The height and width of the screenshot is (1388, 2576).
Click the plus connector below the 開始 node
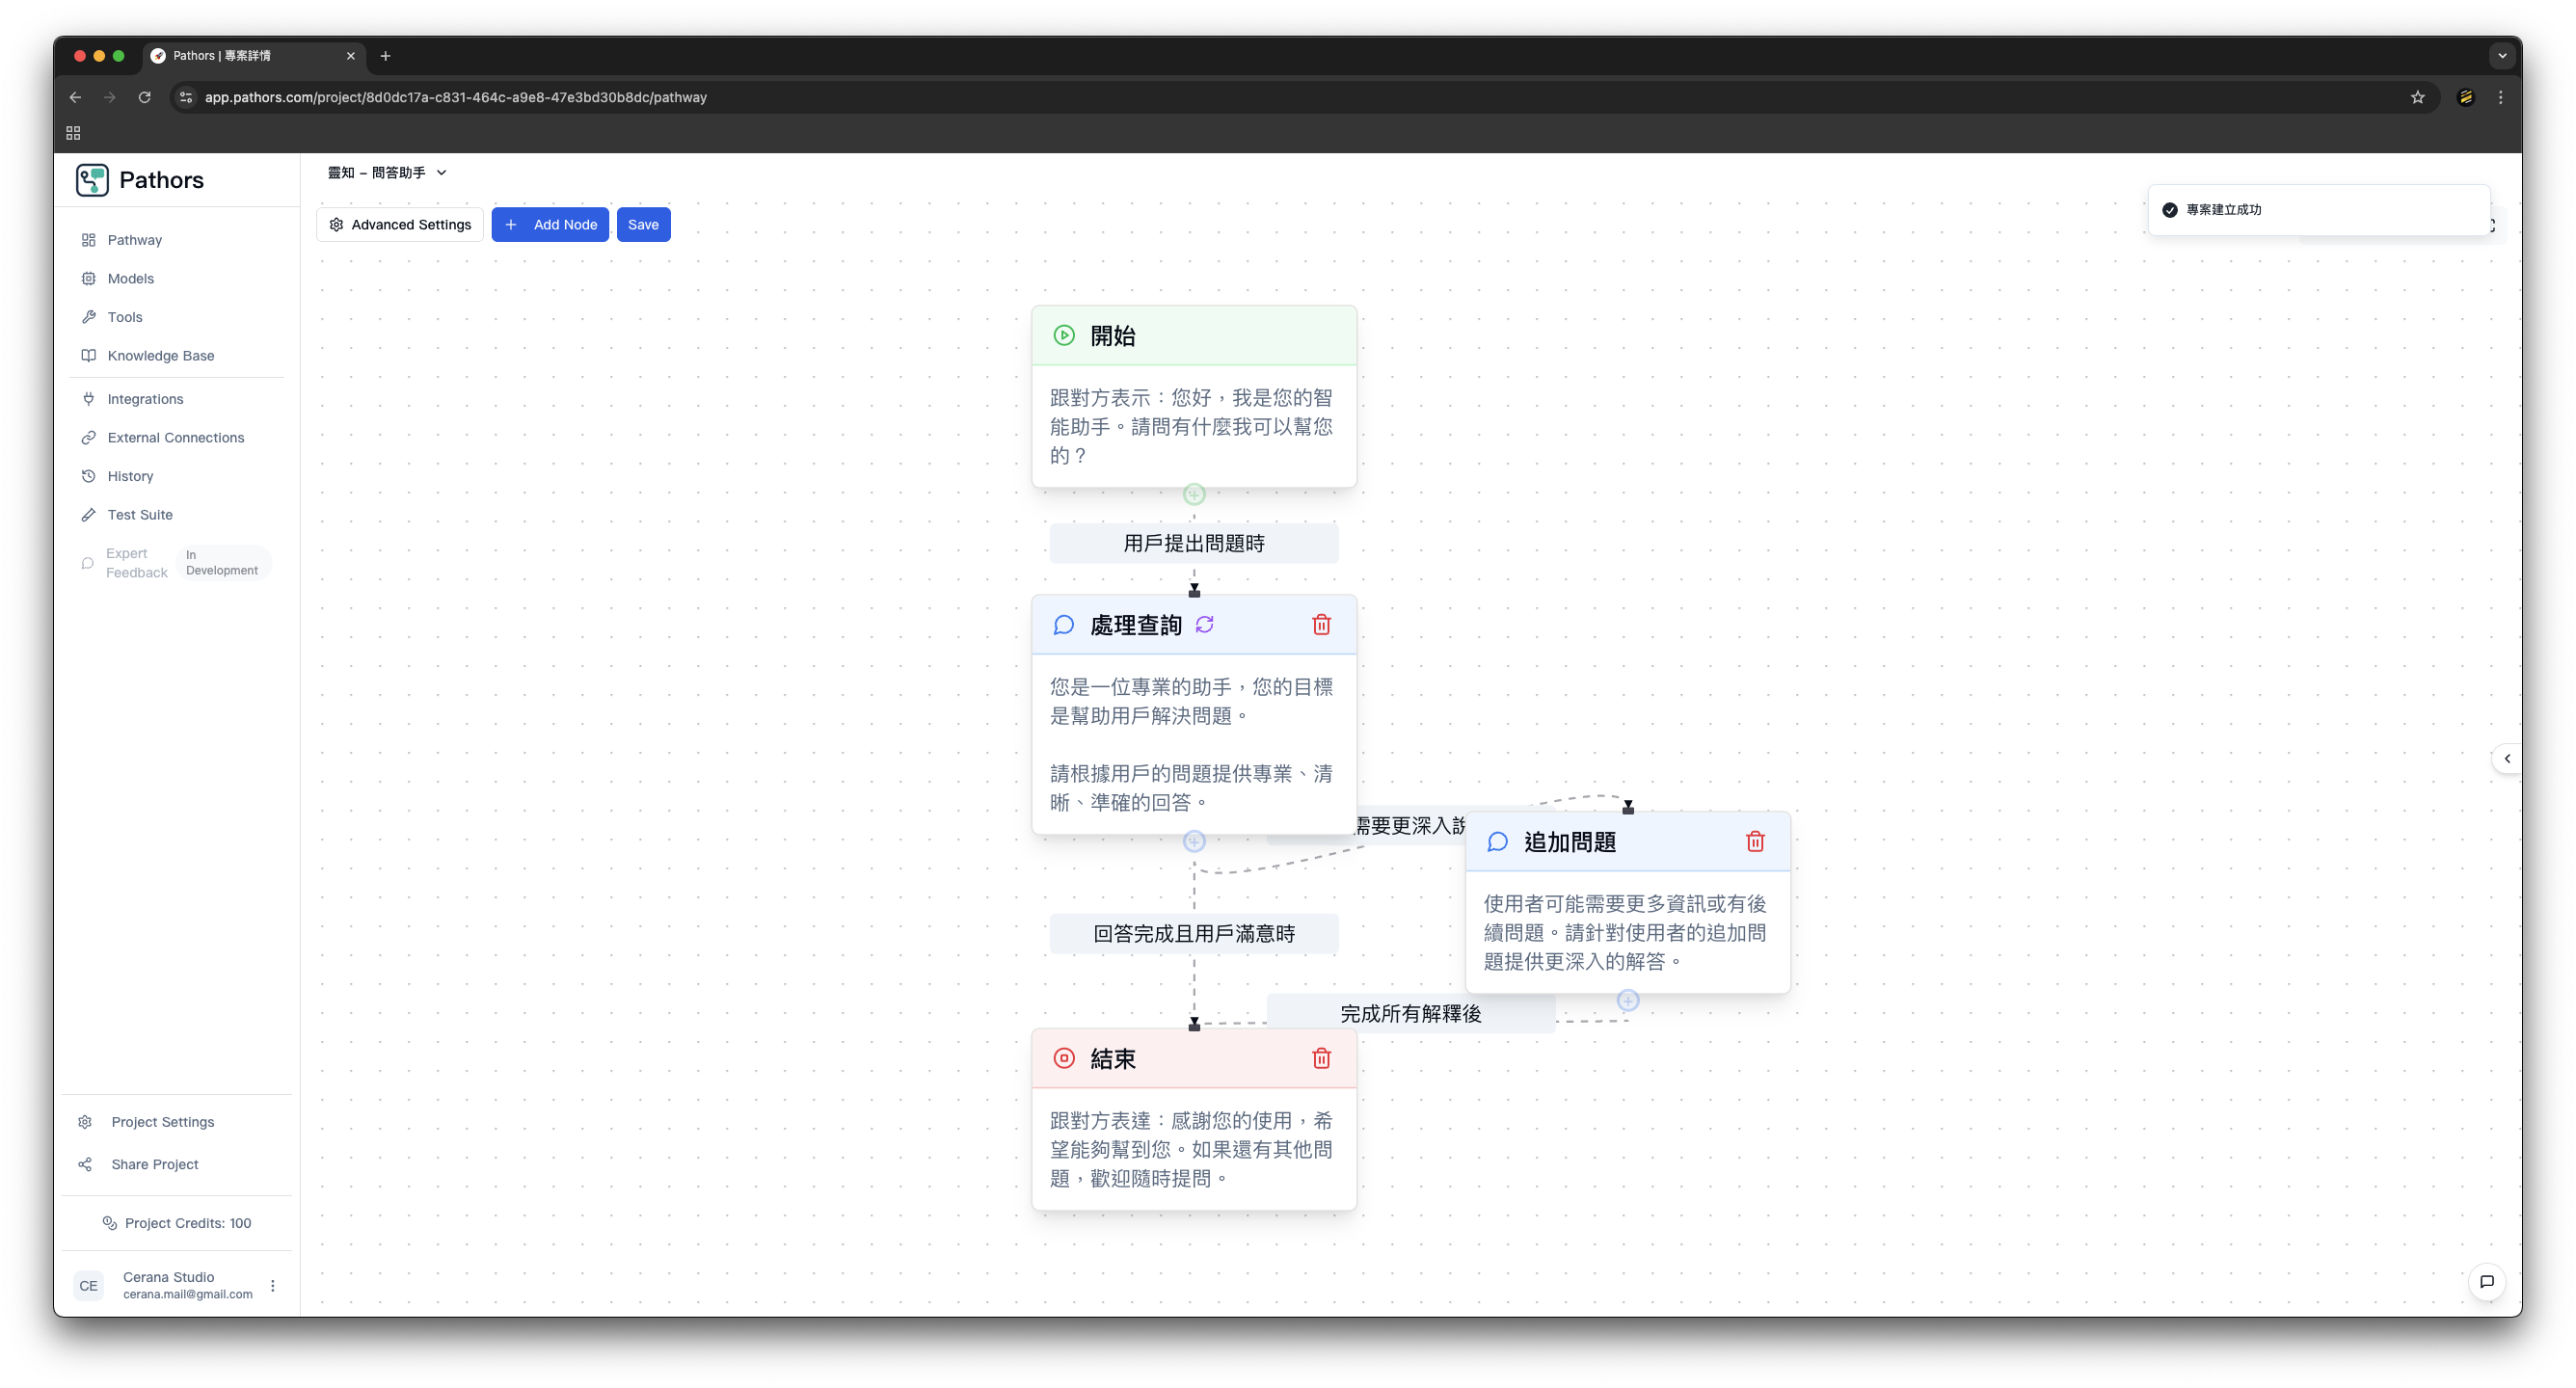1194,493
